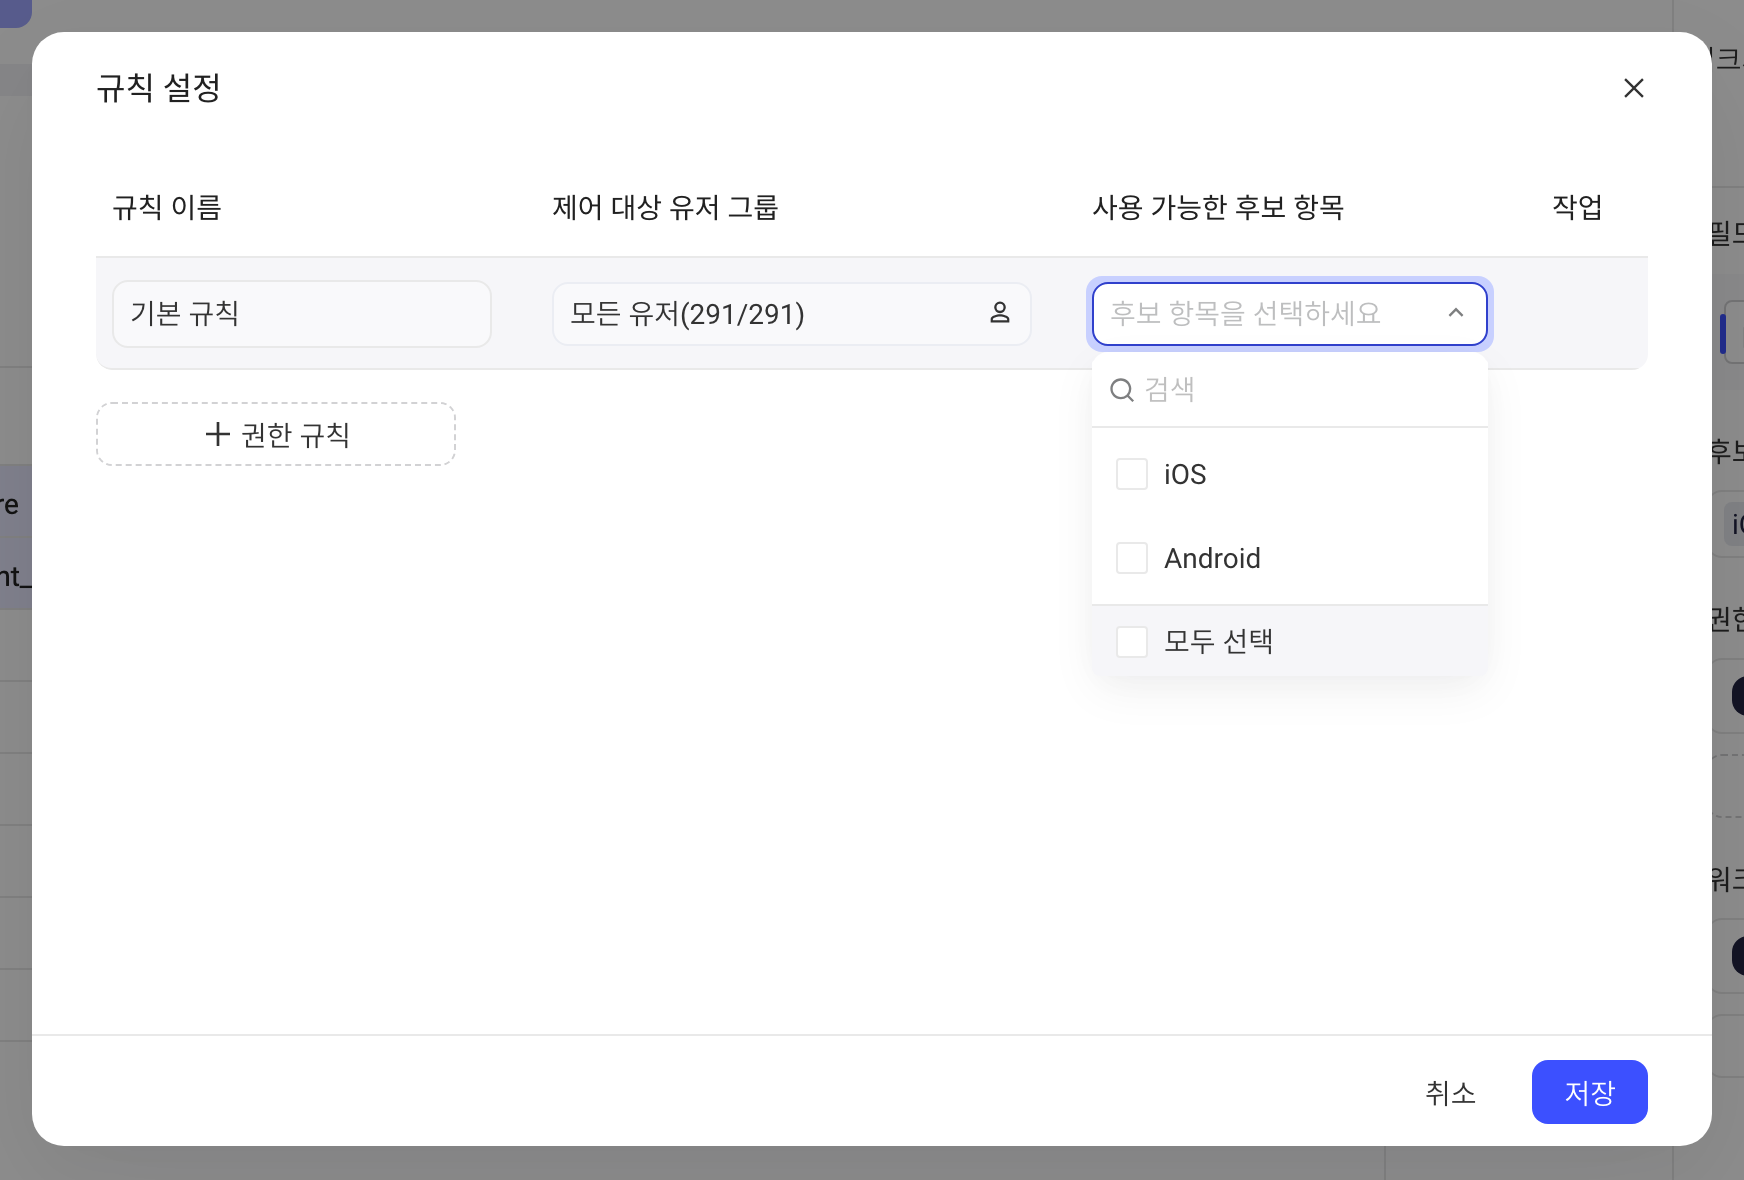
Task: Click the 검색 search field
Action: coord(1289,390)
